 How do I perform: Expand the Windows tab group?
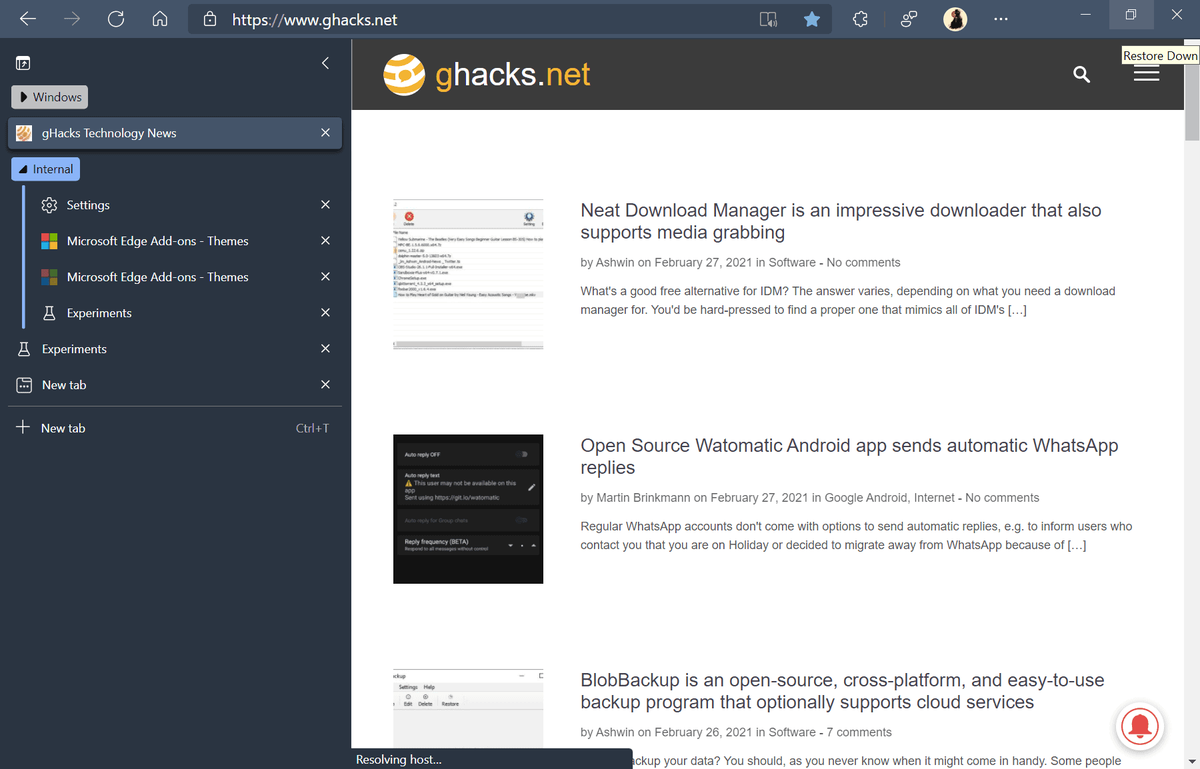(x=50, y=97)
